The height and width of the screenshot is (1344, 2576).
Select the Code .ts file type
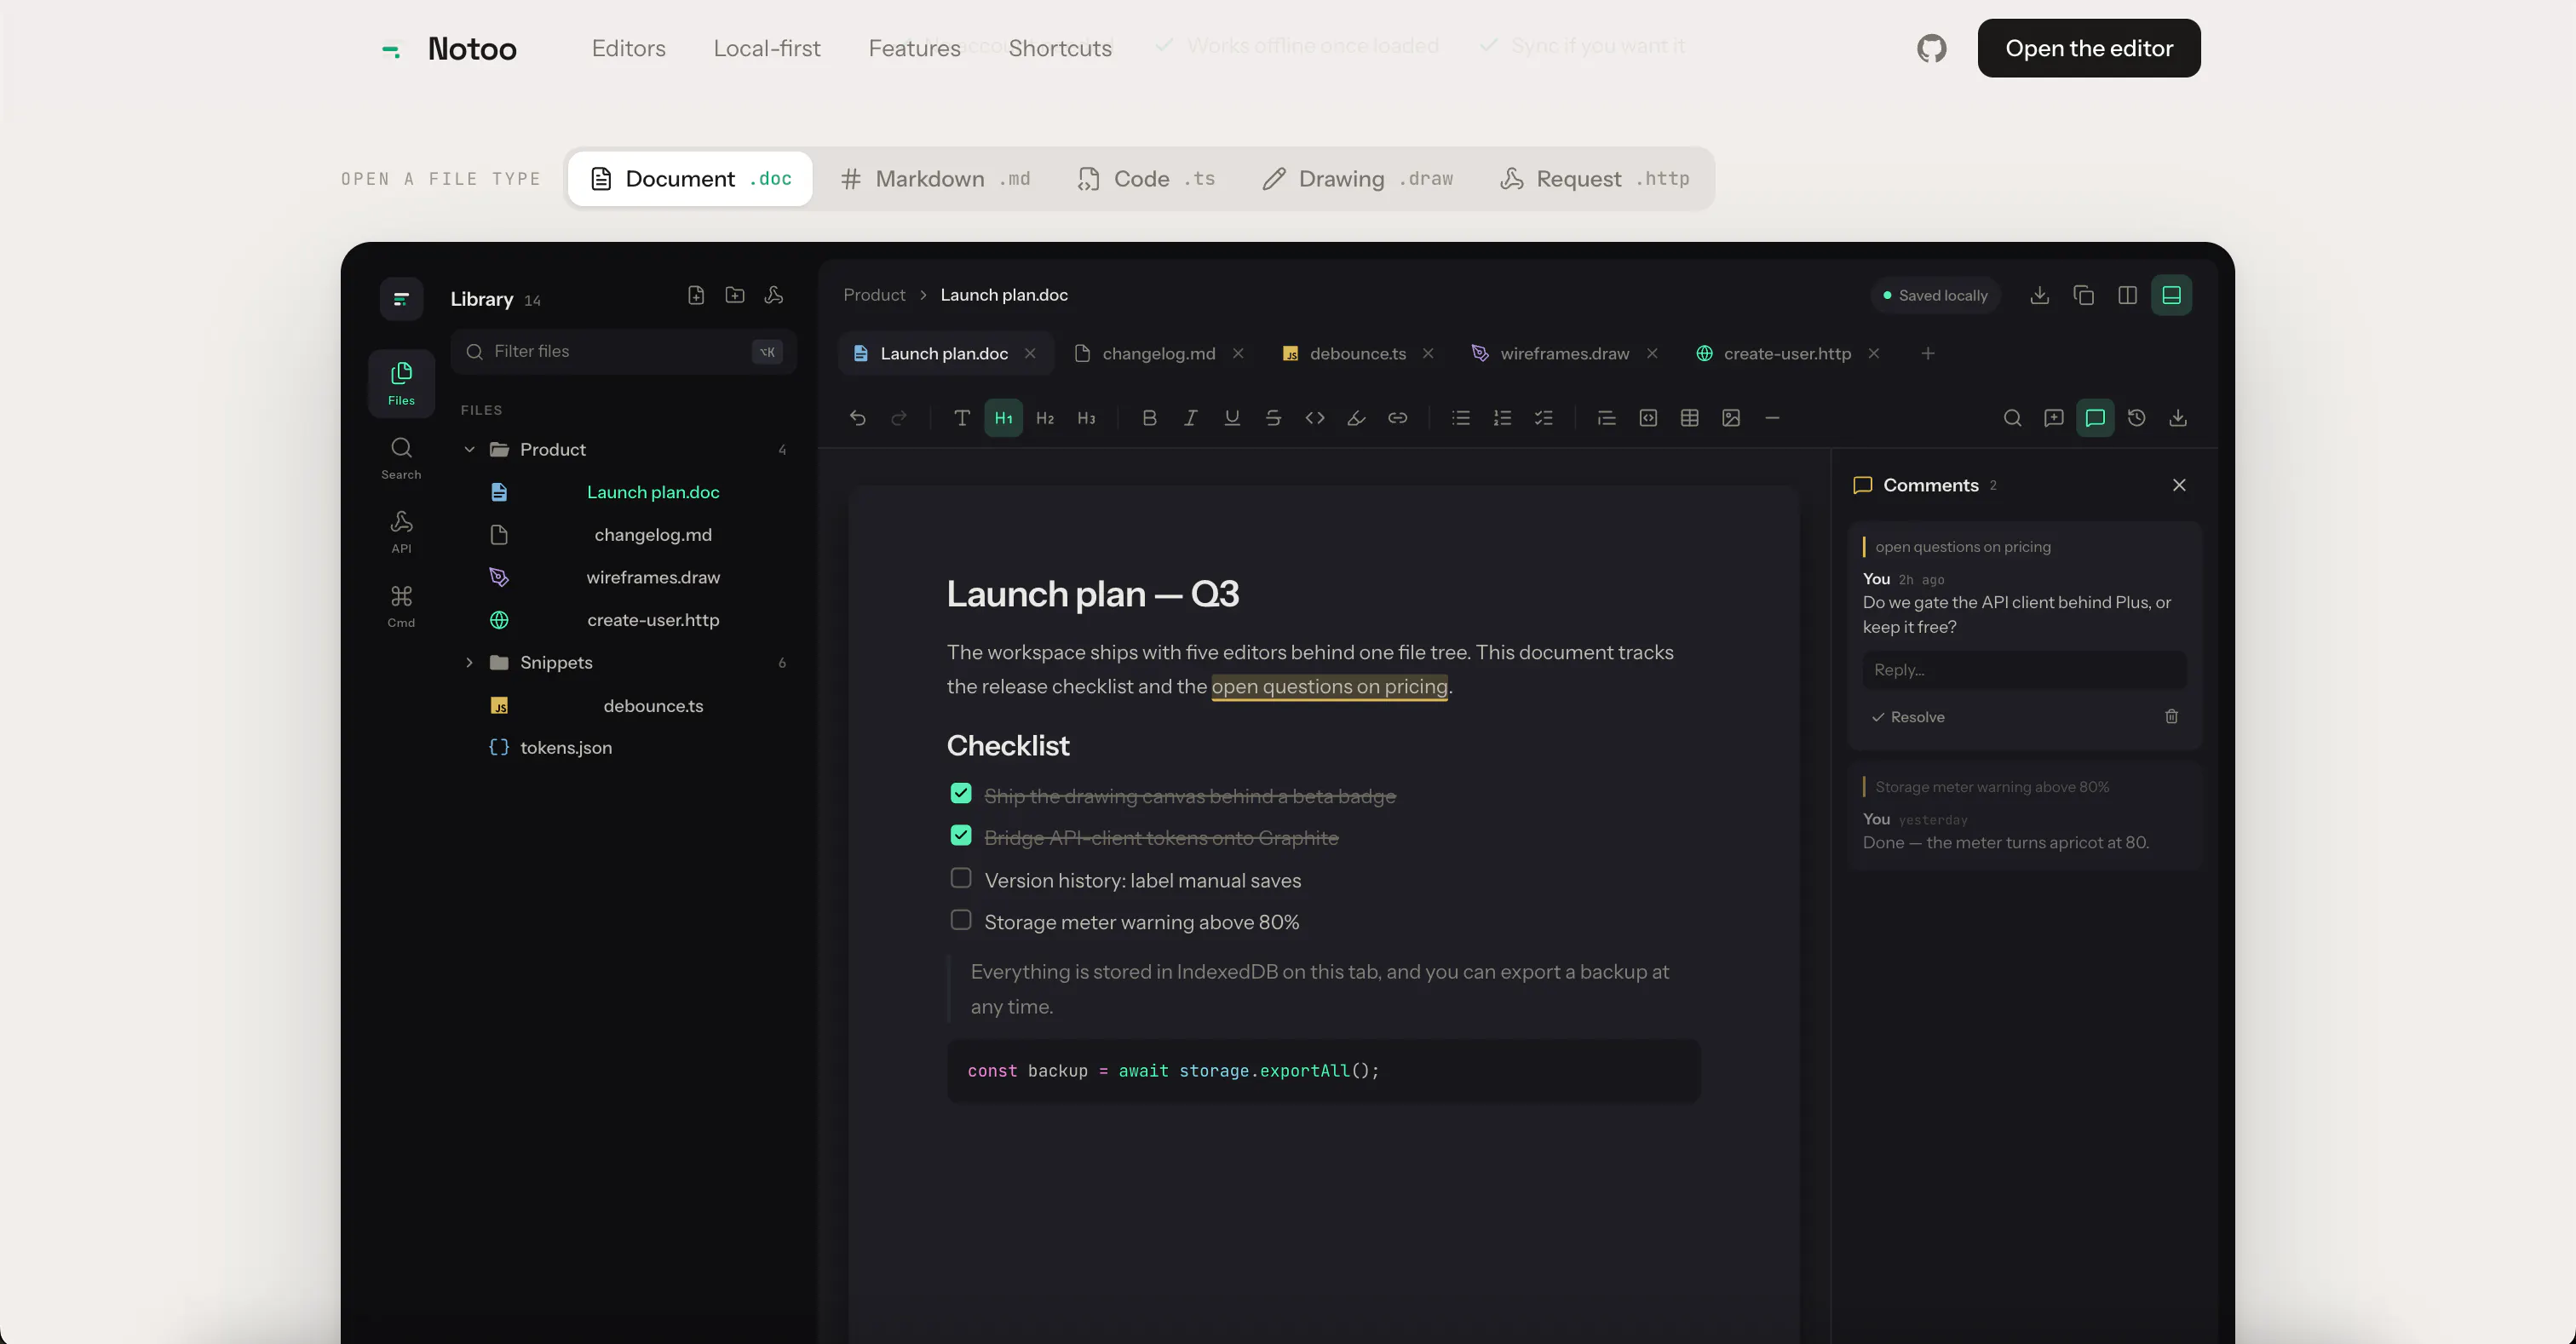point(1146,179)
